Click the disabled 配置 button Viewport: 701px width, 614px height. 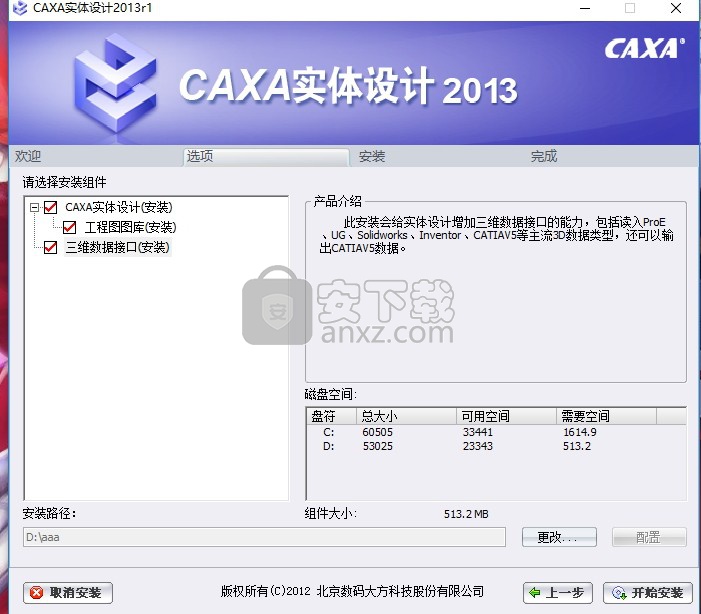[649, 537]
